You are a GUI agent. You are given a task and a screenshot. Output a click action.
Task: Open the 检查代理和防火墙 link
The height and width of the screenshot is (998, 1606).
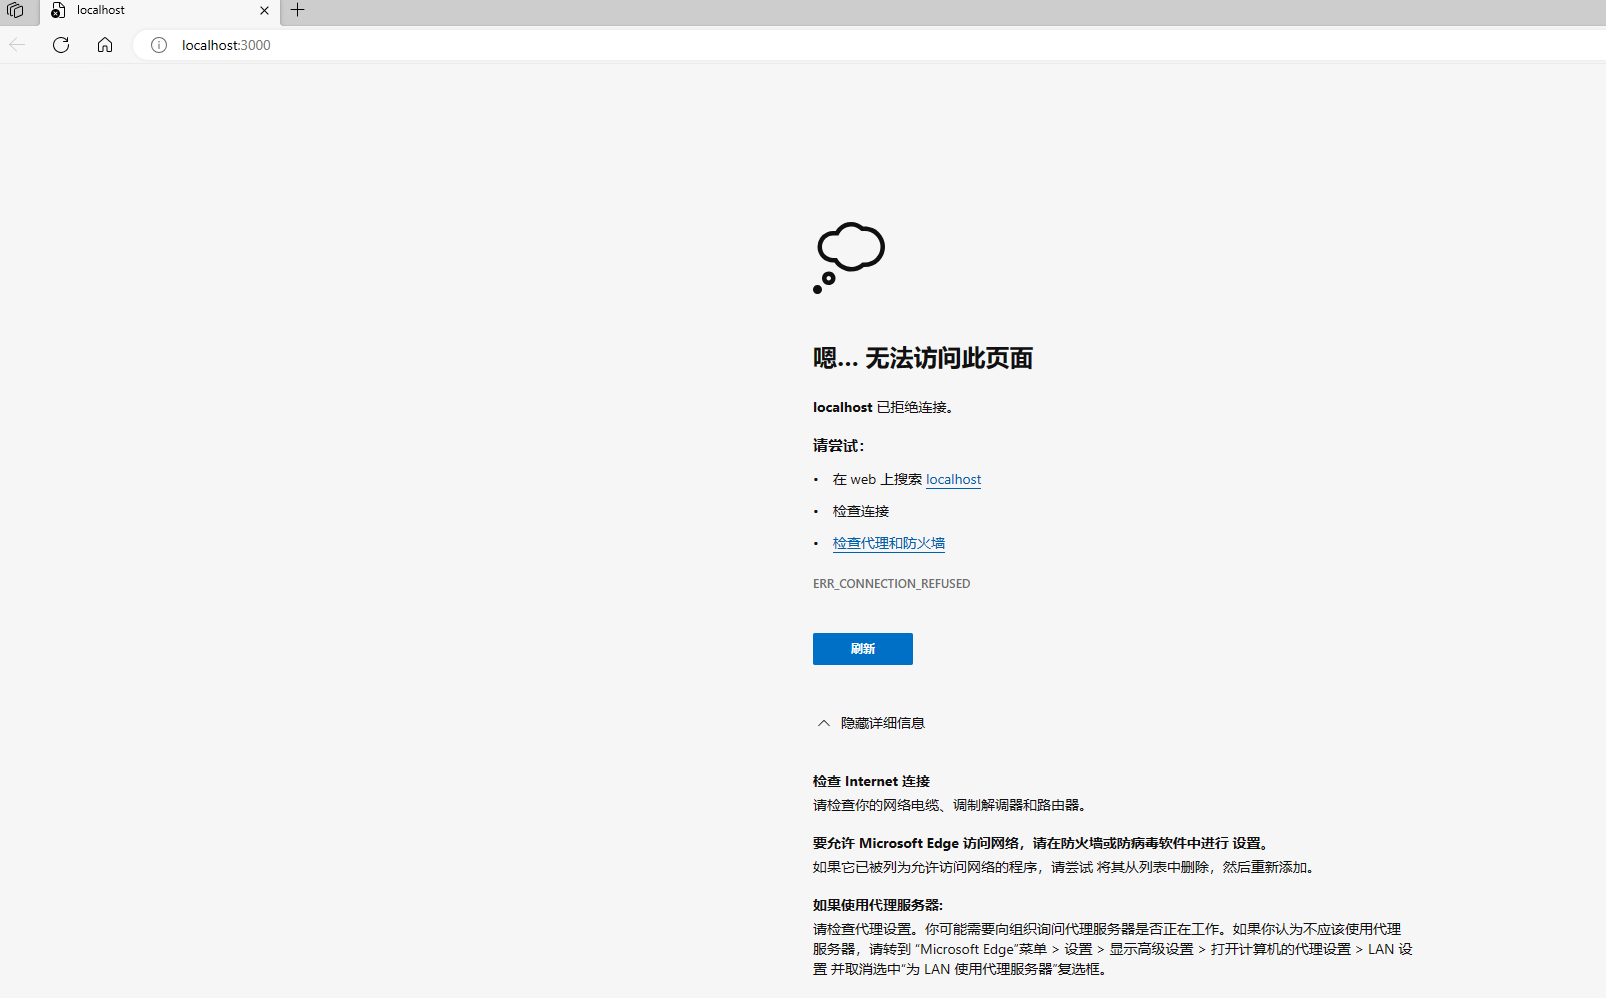point(888,542)
